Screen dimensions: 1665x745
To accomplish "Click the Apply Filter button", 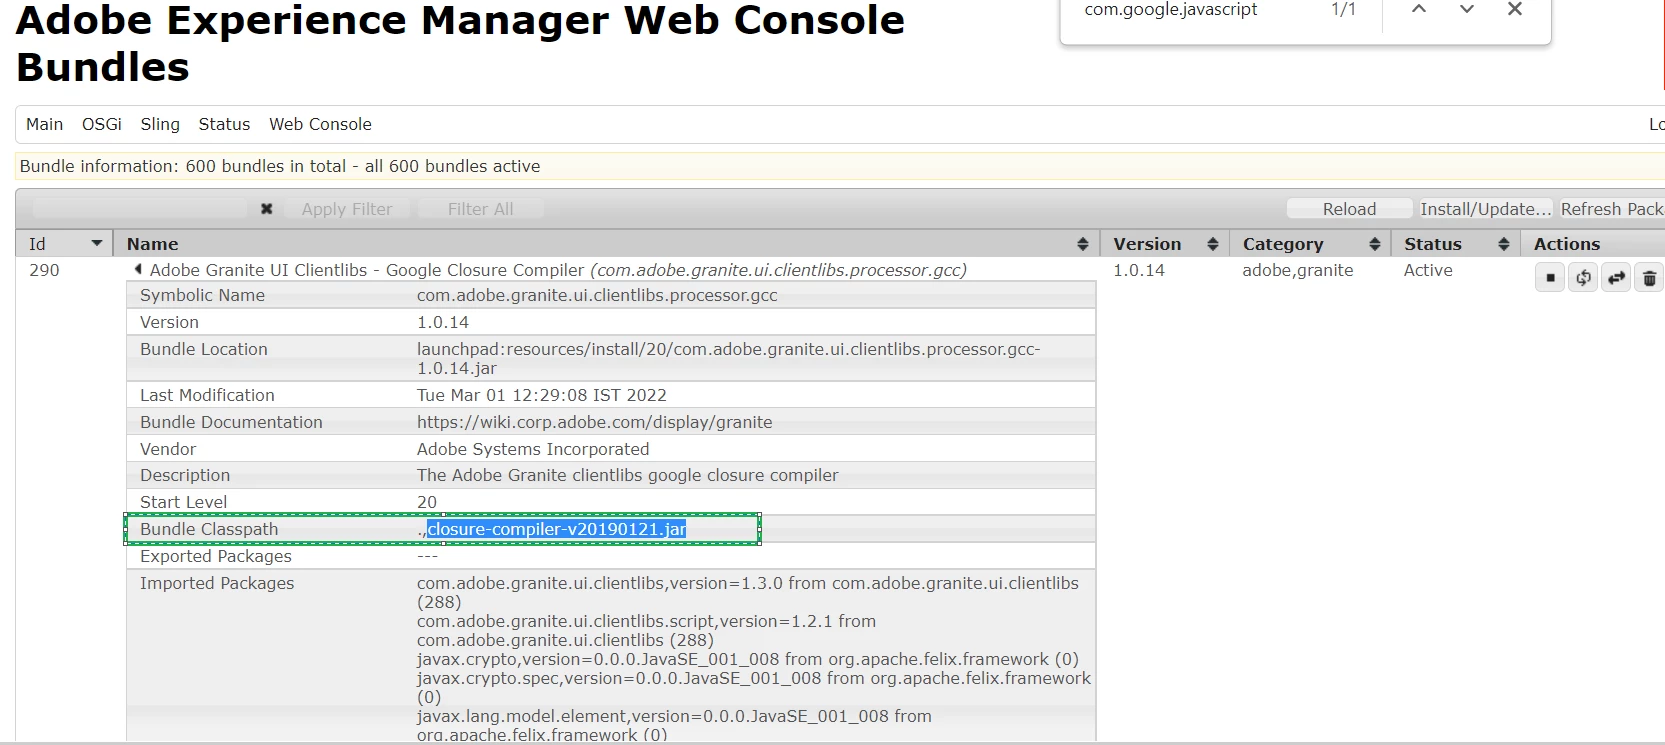I will (x=347, y=209).
